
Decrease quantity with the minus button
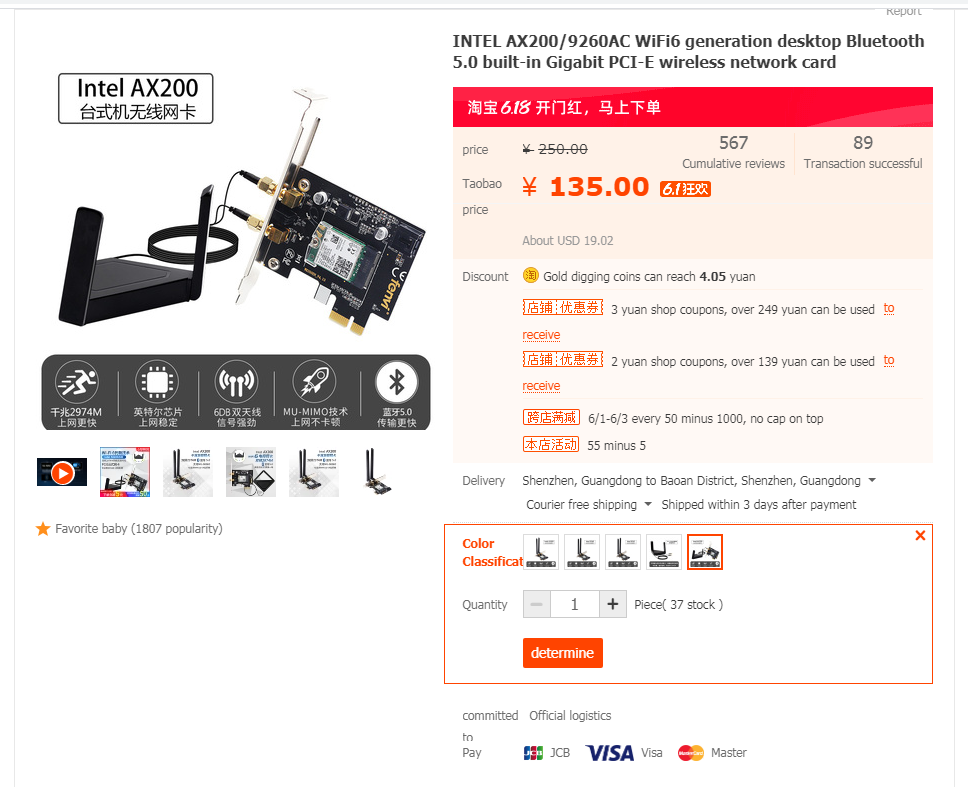click(x=536, y=604)
